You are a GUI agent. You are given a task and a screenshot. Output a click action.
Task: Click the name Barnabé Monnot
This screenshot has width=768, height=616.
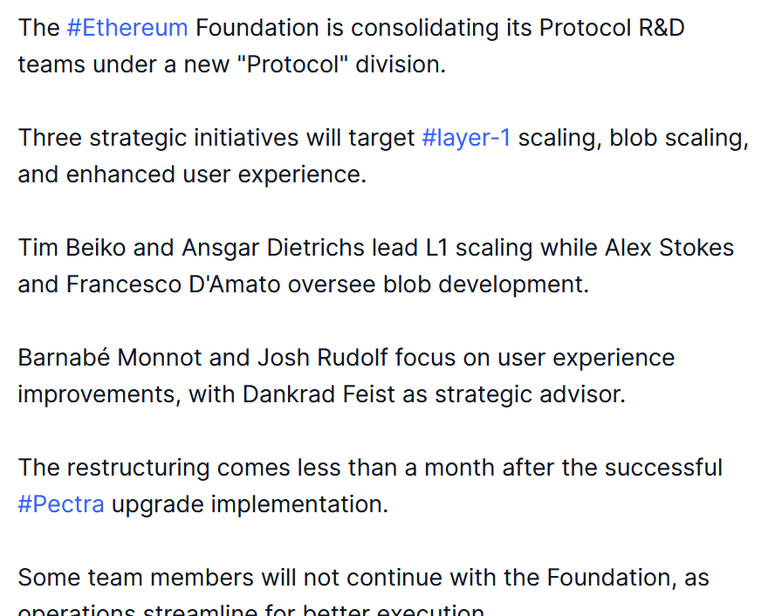tap(110, 357)
